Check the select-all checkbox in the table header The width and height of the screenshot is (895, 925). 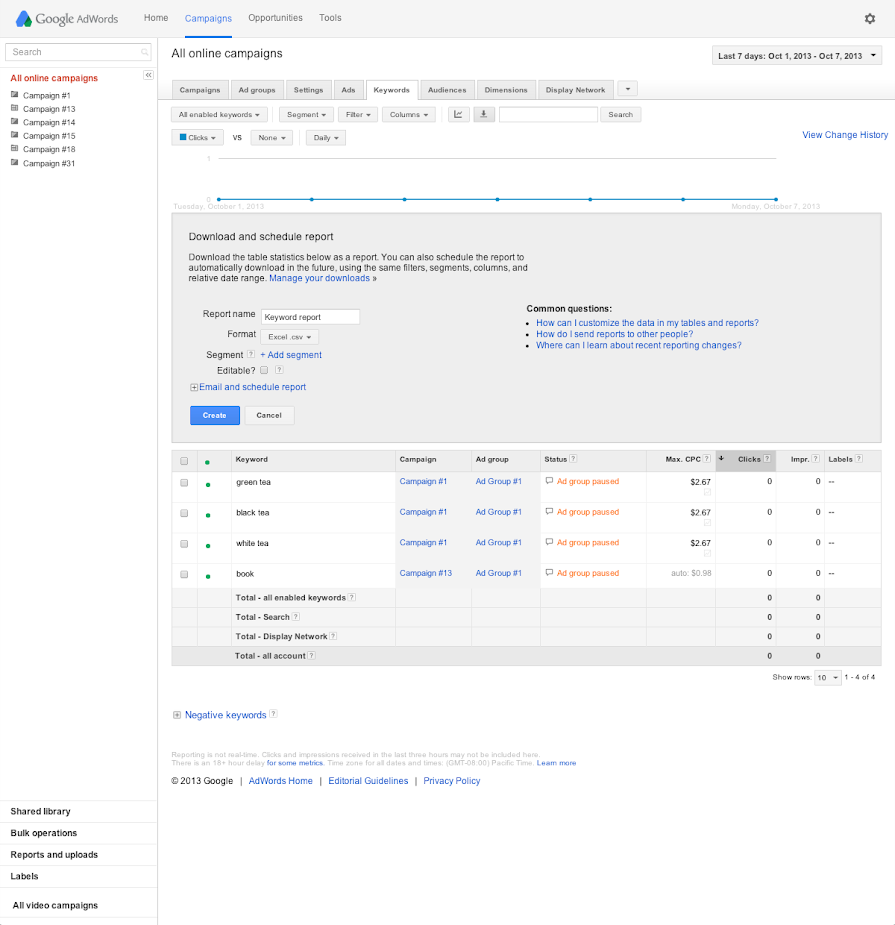[x=184, y=460]
